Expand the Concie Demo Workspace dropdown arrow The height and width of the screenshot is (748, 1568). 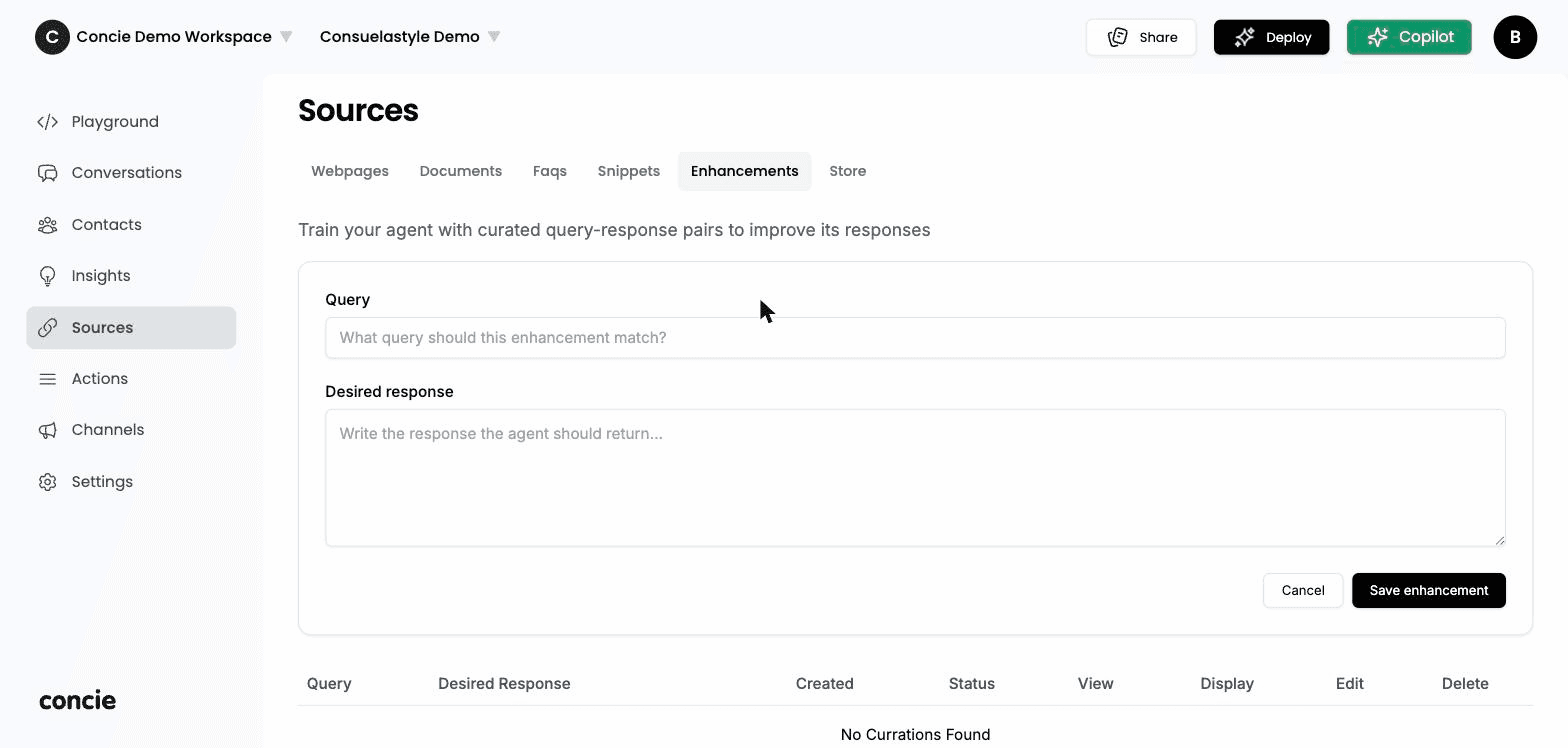[x=286, y=37]
